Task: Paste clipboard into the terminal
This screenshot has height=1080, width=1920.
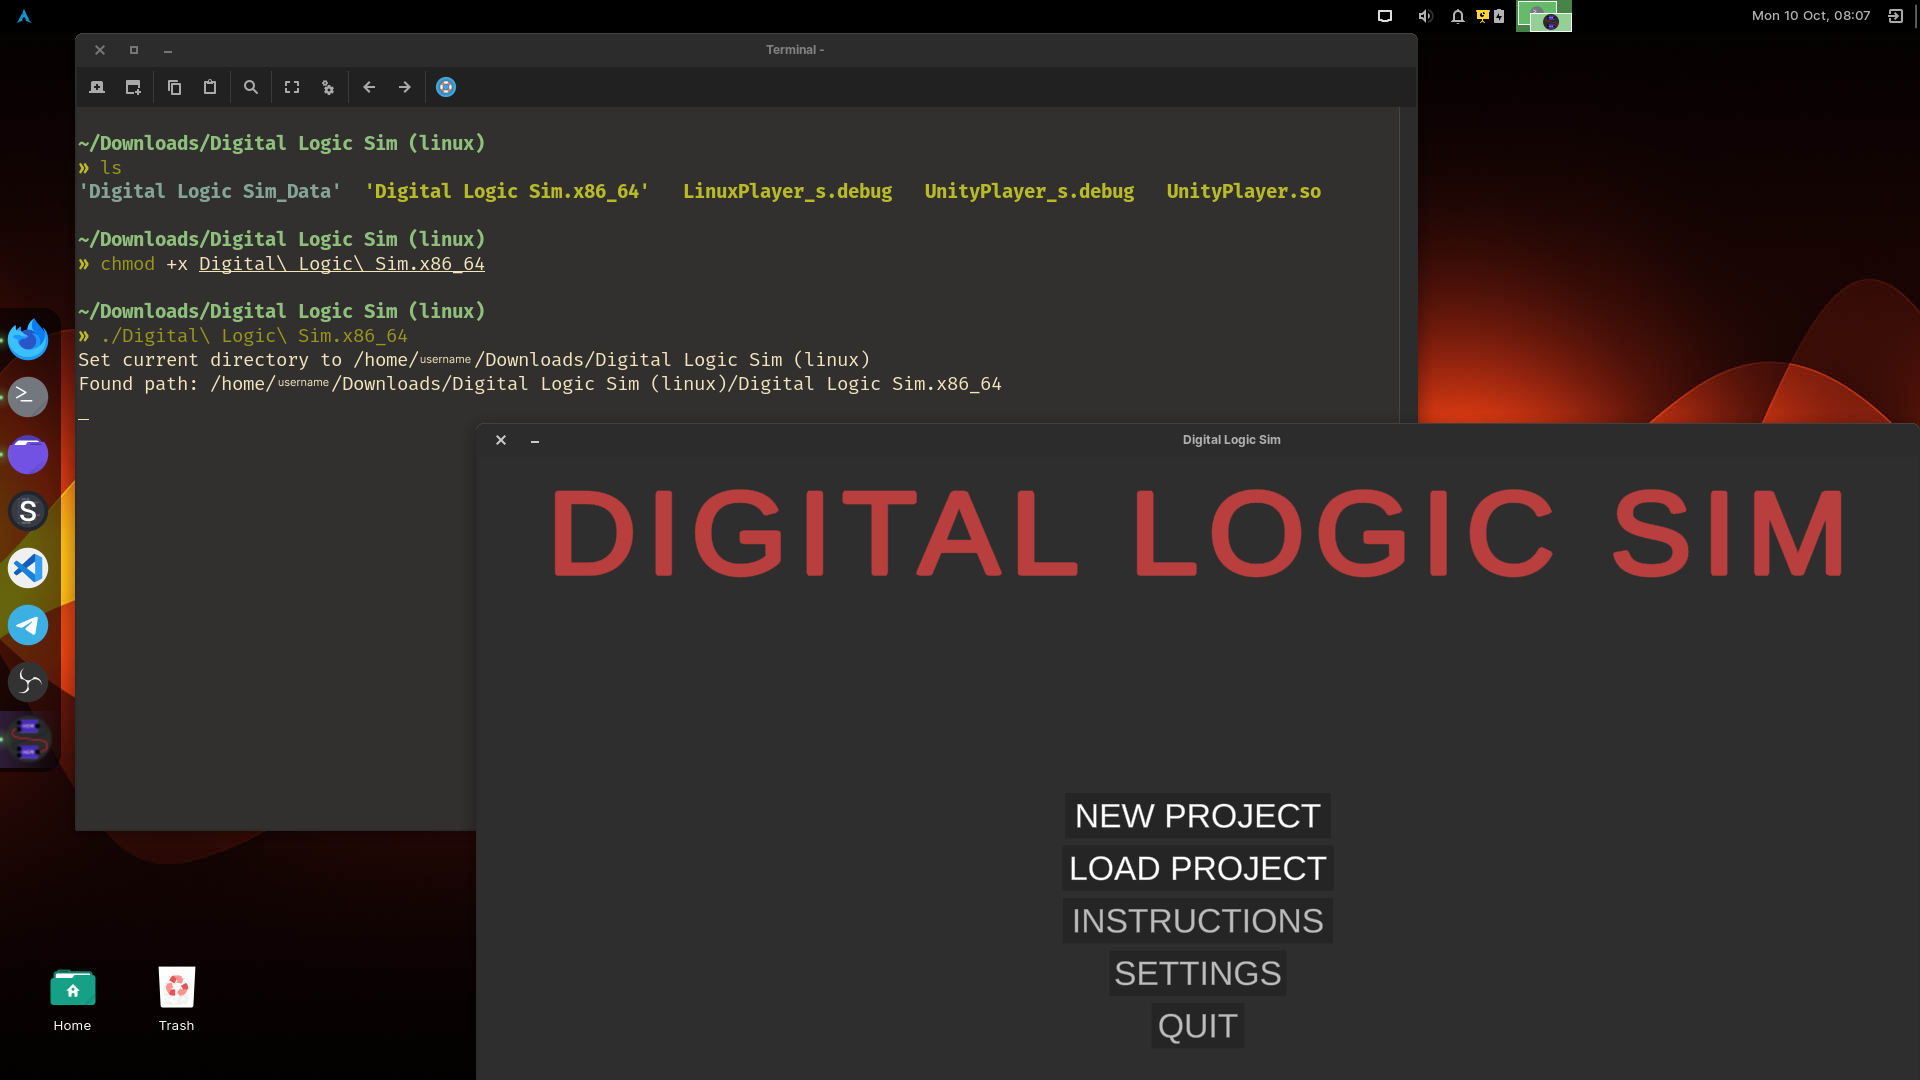Action: (209, 87)
